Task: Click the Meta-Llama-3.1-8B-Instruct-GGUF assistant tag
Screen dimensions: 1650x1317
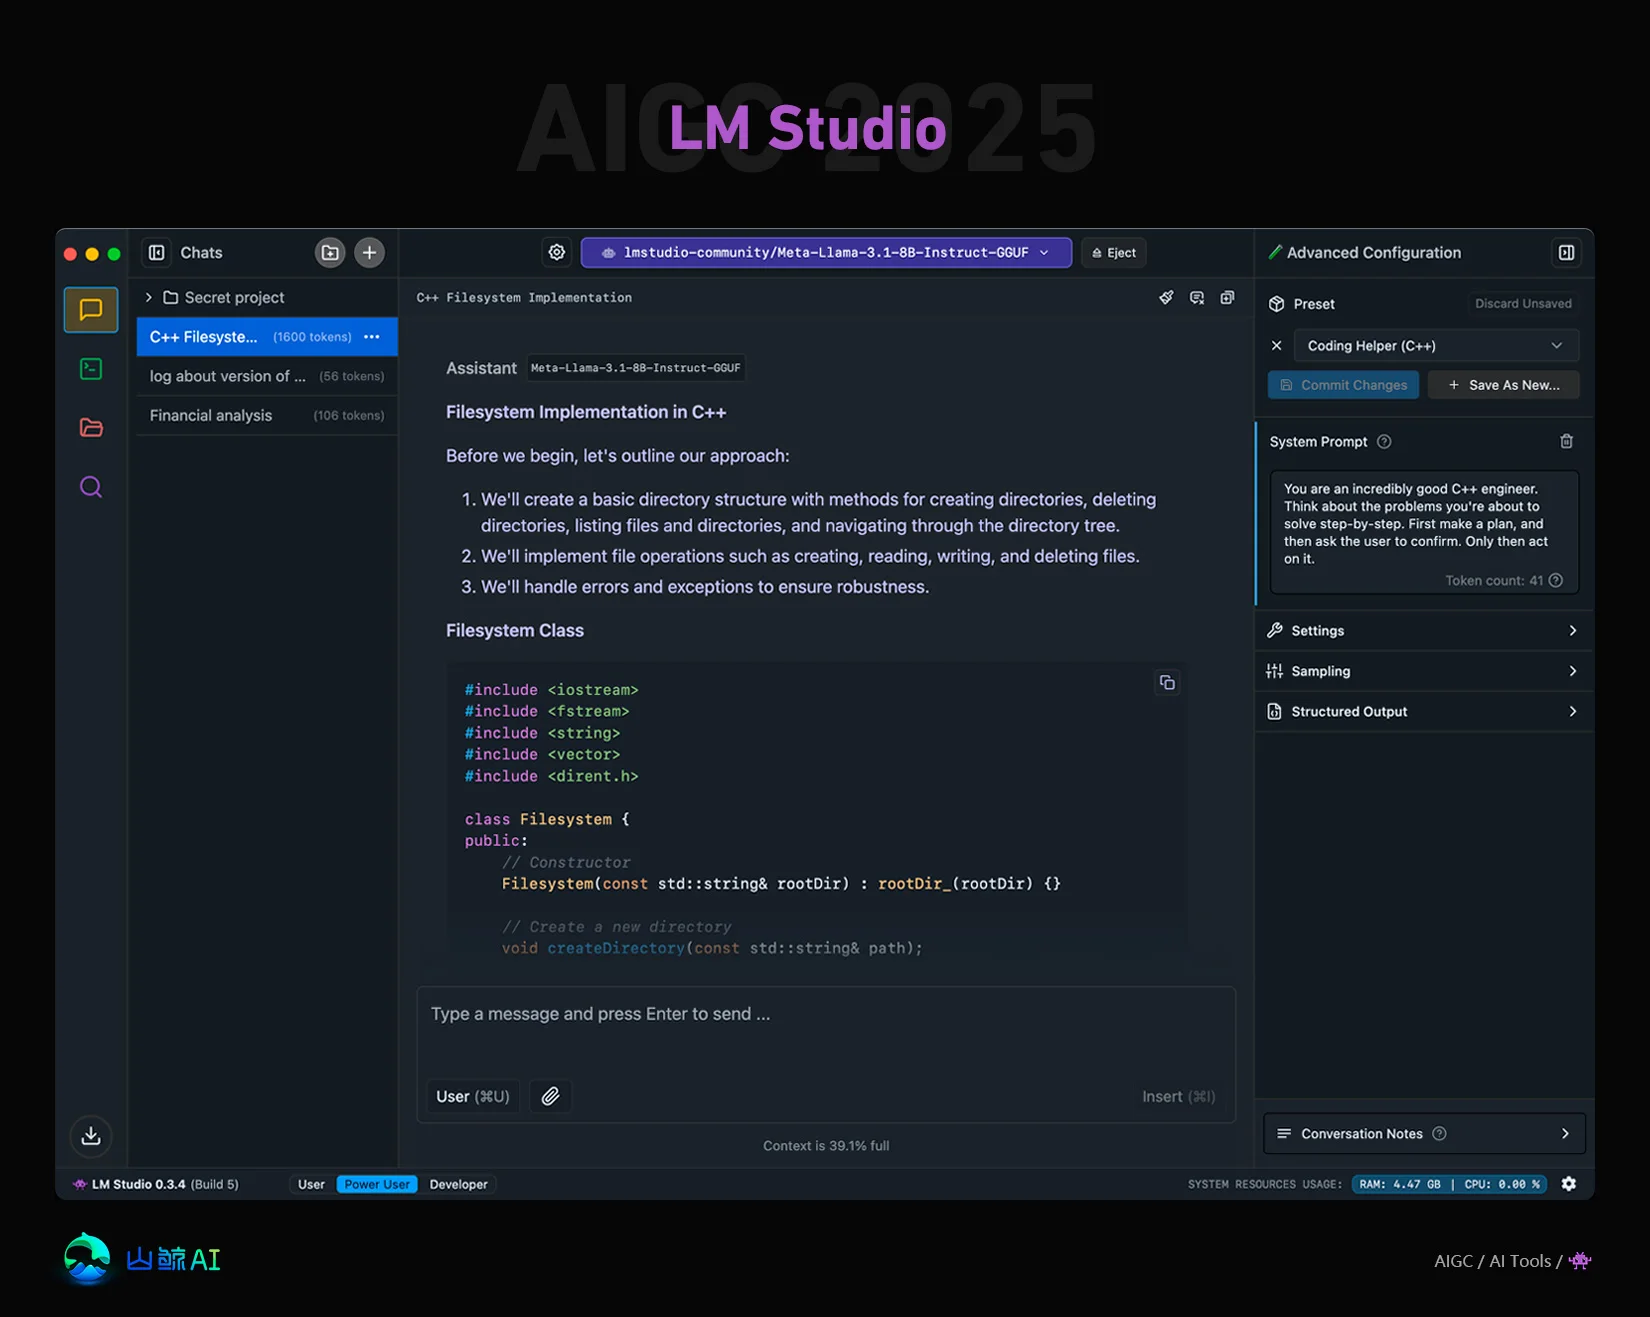Action: [x=636, y=368]
